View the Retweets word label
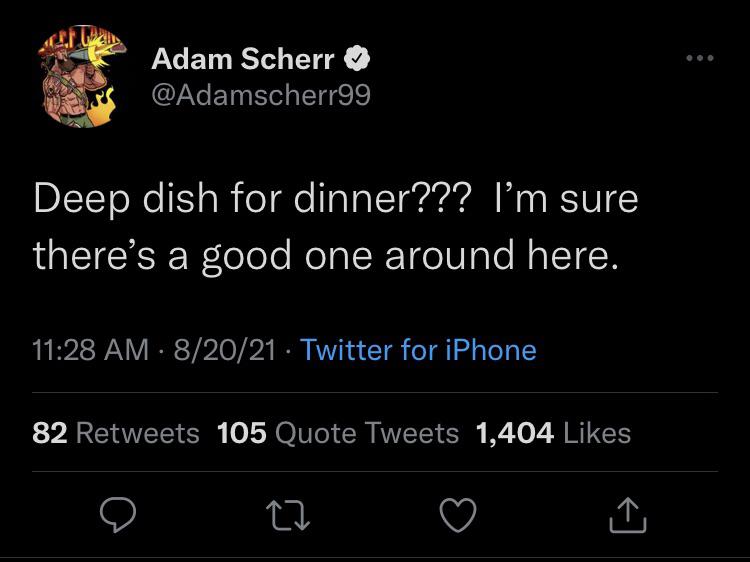The image size is (750, 562). (138, 432)
